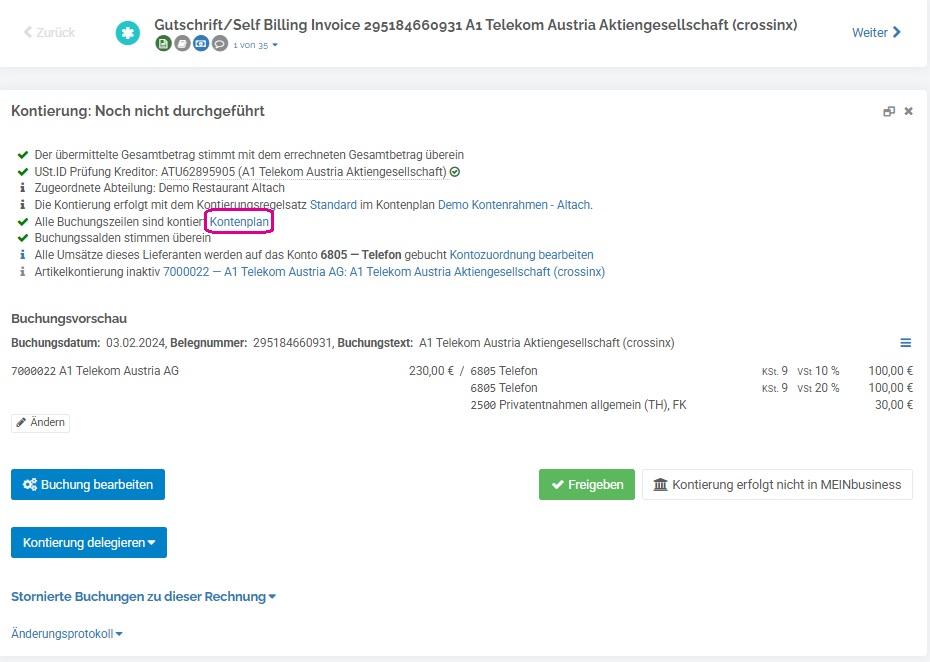Open the Standard Kontierungsregelsatz link
The height and width of the screenshot is (662, 930).
point(333,205)
